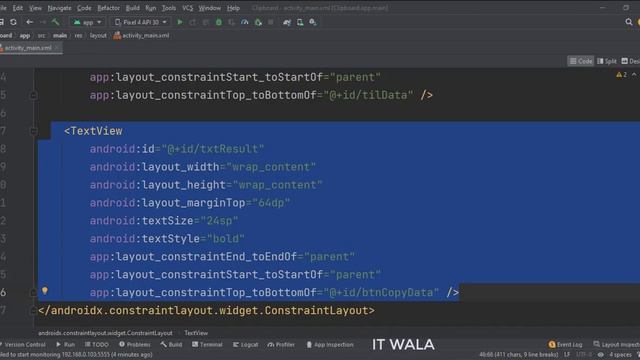The height and width of the screenshot is (360, 640).
Task: Click the Attach Debugger to Android Process icon
Action: 258,22
